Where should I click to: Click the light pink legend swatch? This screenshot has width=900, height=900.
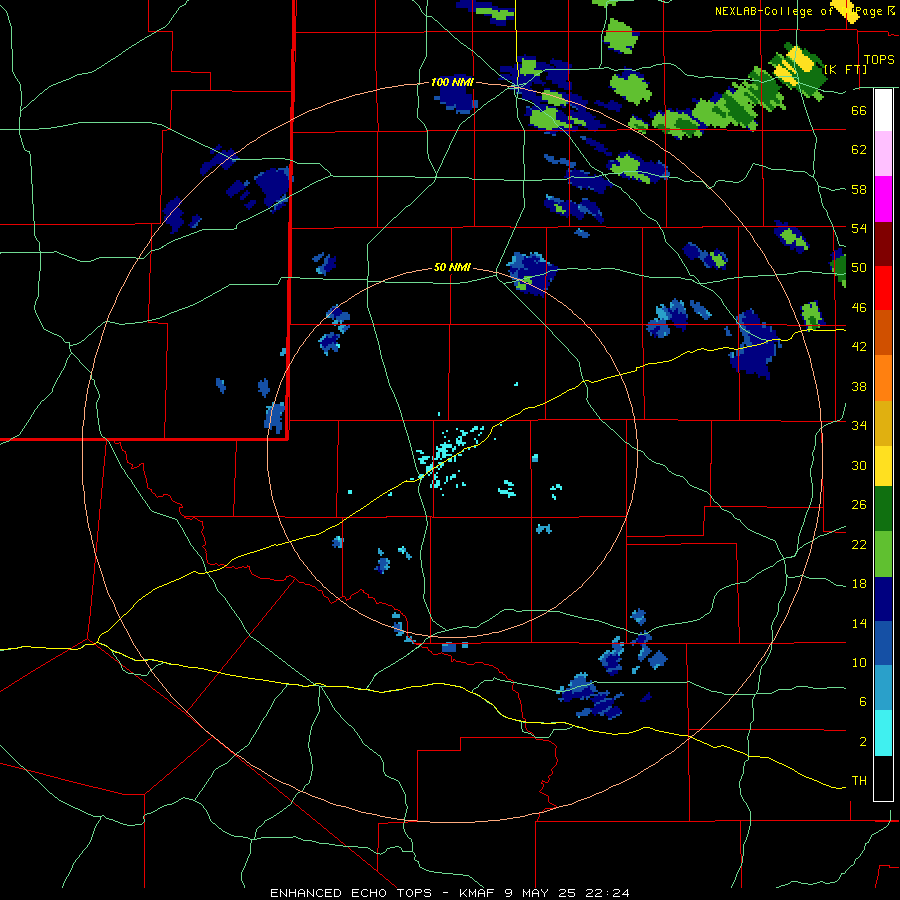pos(883,153)
